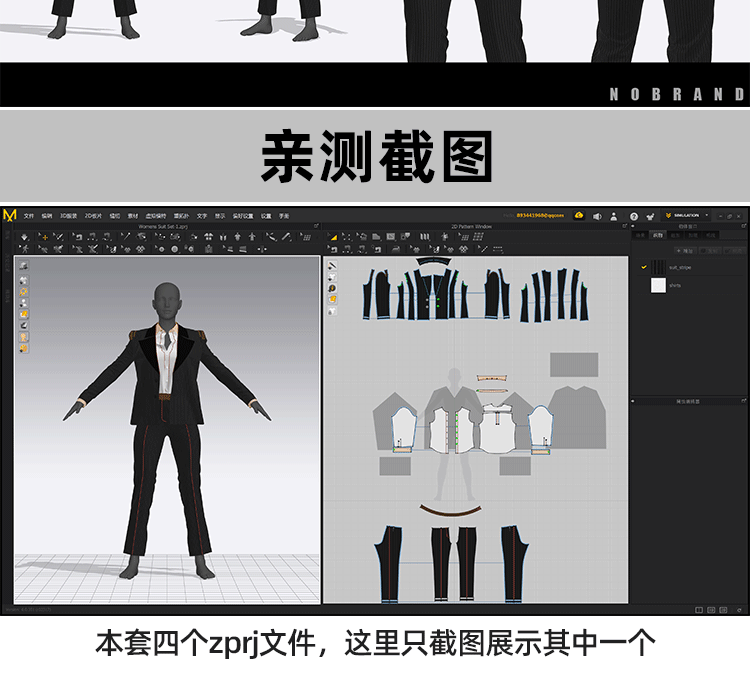The height and width of the screenshot is (676, 750).
Task: Click the first layout icon in bottom status bar
Action: click(699, 610)
